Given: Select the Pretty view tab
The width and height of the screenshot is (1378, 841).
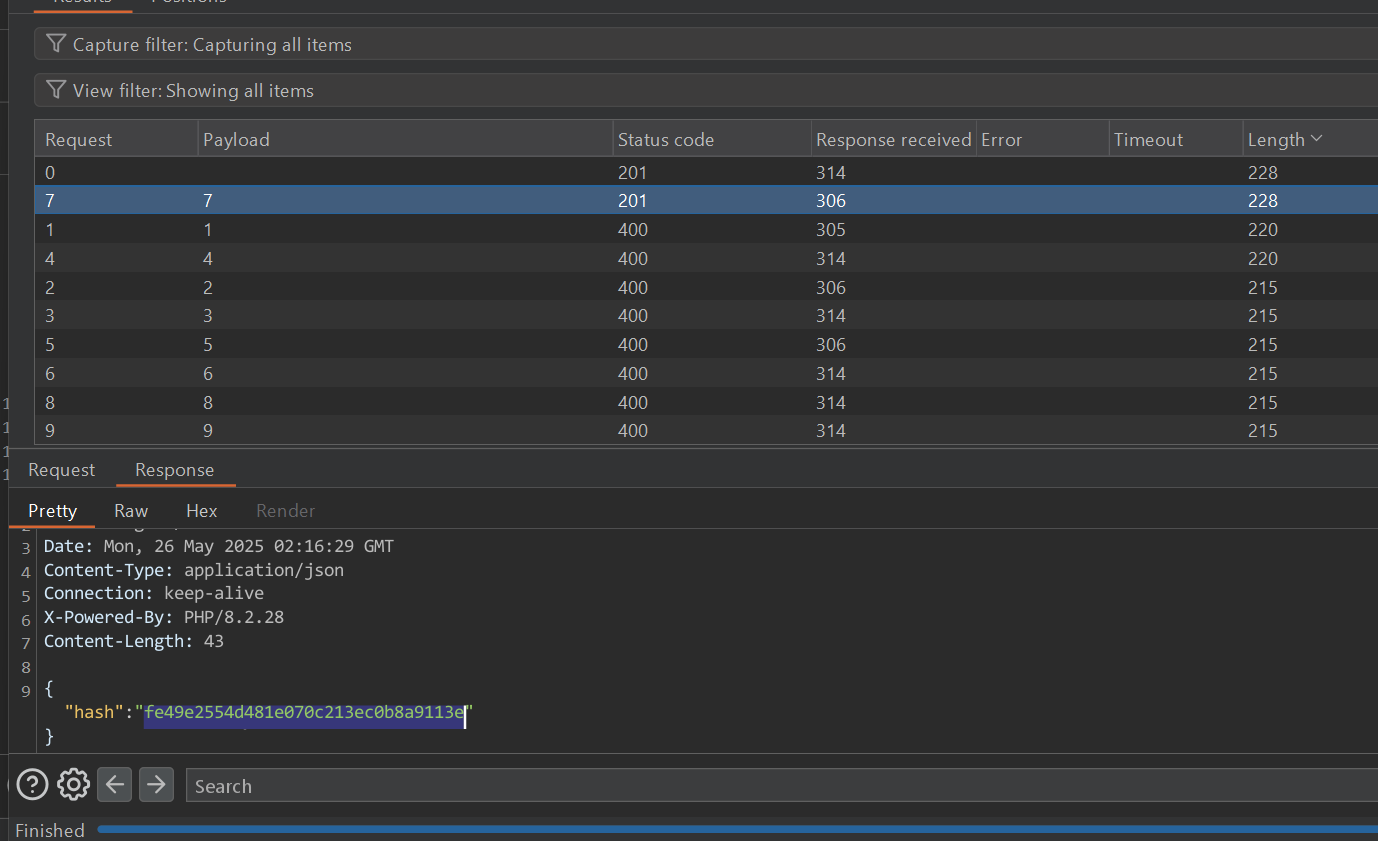Looking at the screenshot, I should coord(52,511).
